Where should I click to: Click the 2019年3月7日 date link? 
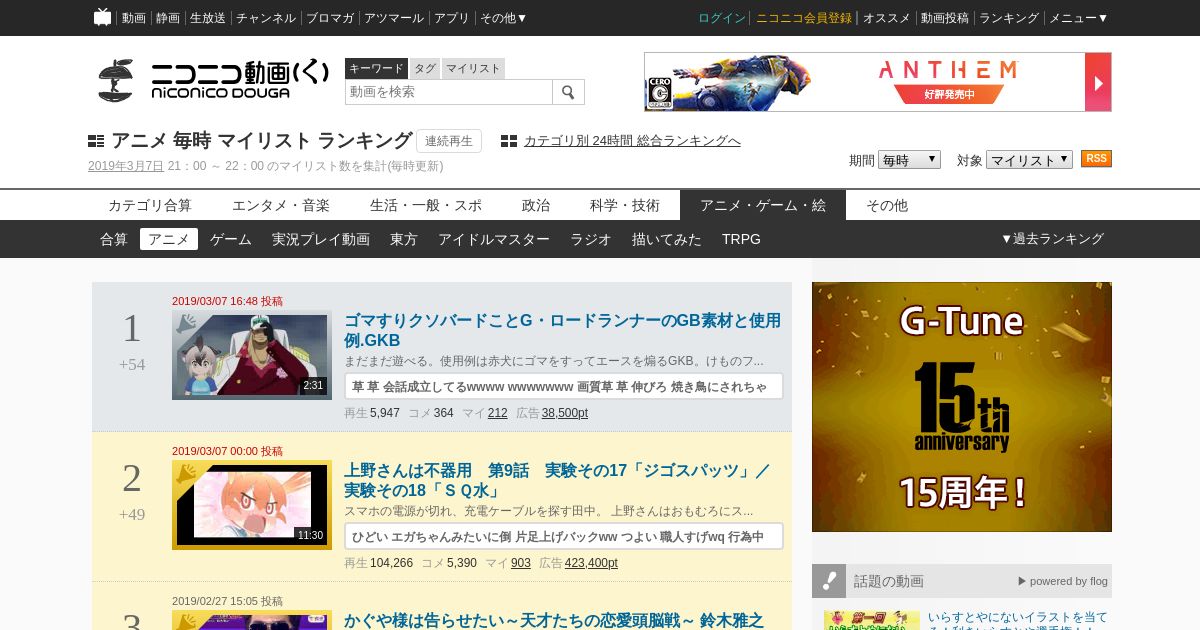pyautogui.click(x=126, y=166)
